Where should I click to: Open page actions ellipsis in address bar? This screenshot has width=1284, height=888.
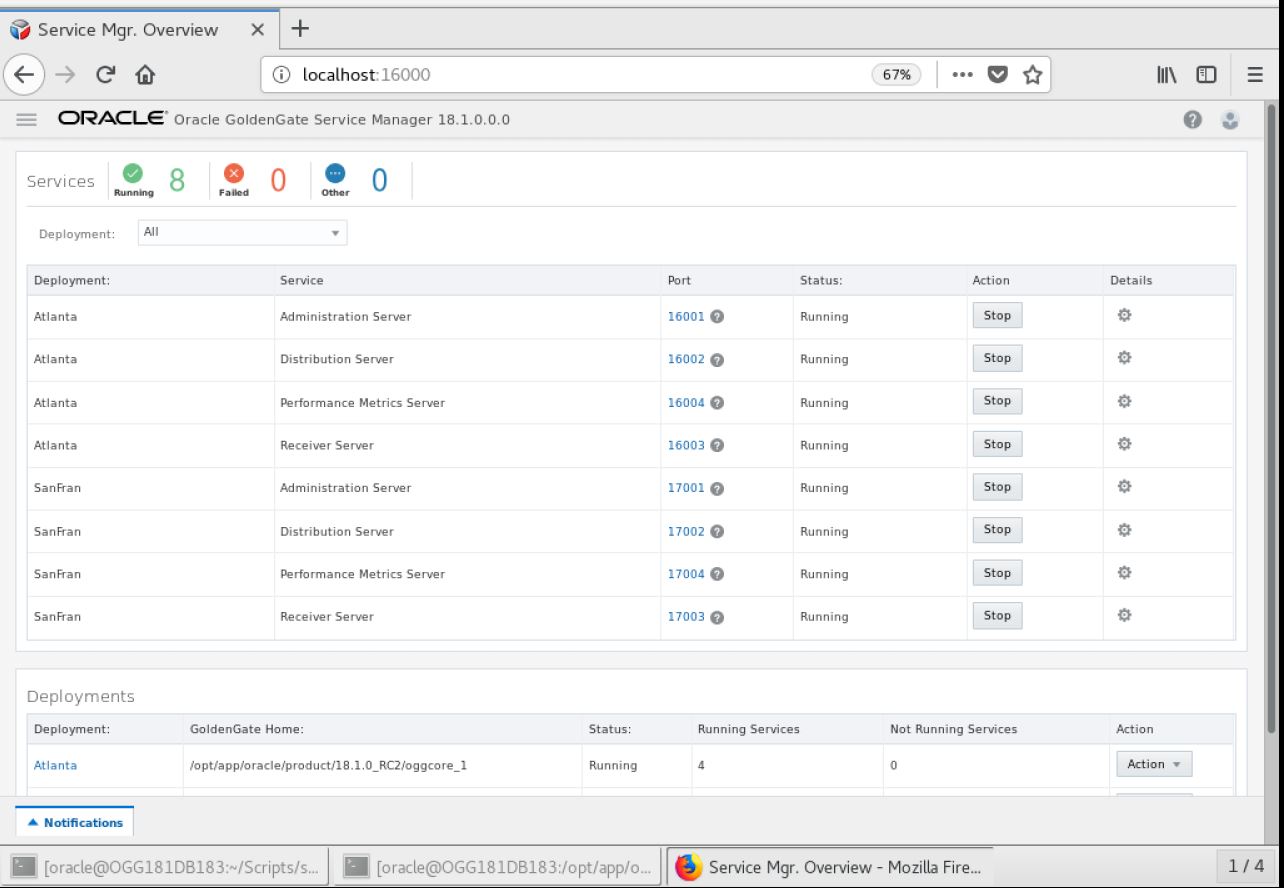(x=963, y=73)
